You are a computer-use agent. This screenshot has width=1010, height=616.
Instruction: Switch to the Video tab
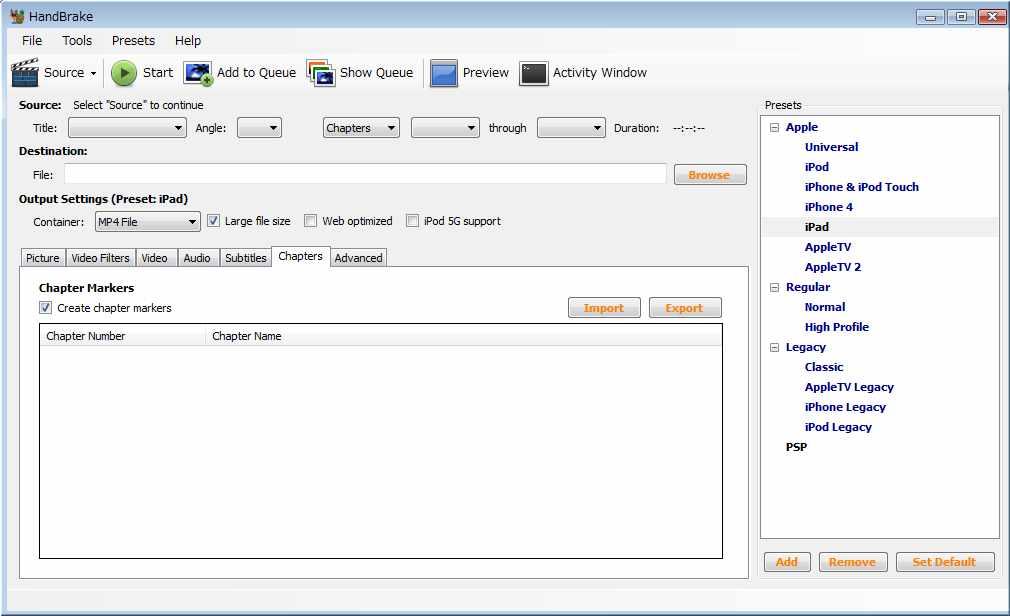[x=155, y=258]
